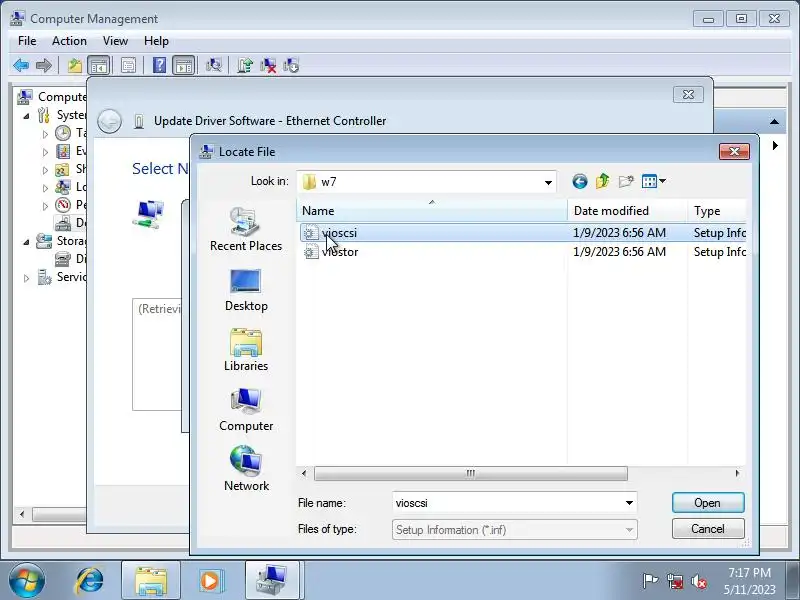Click the file list horizontal scrollbar

470,473
